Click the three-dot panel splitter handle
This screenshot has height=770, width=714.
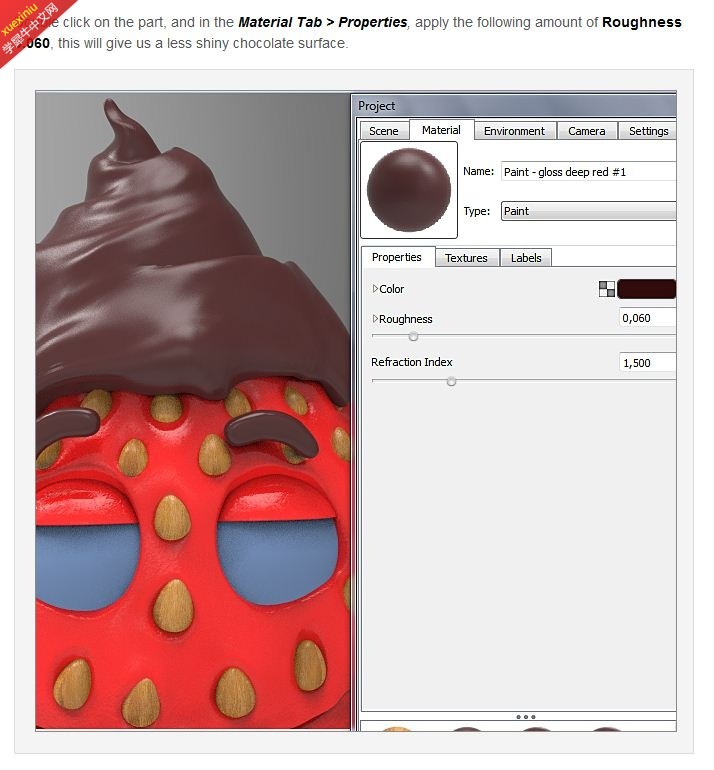click(526, 717)
